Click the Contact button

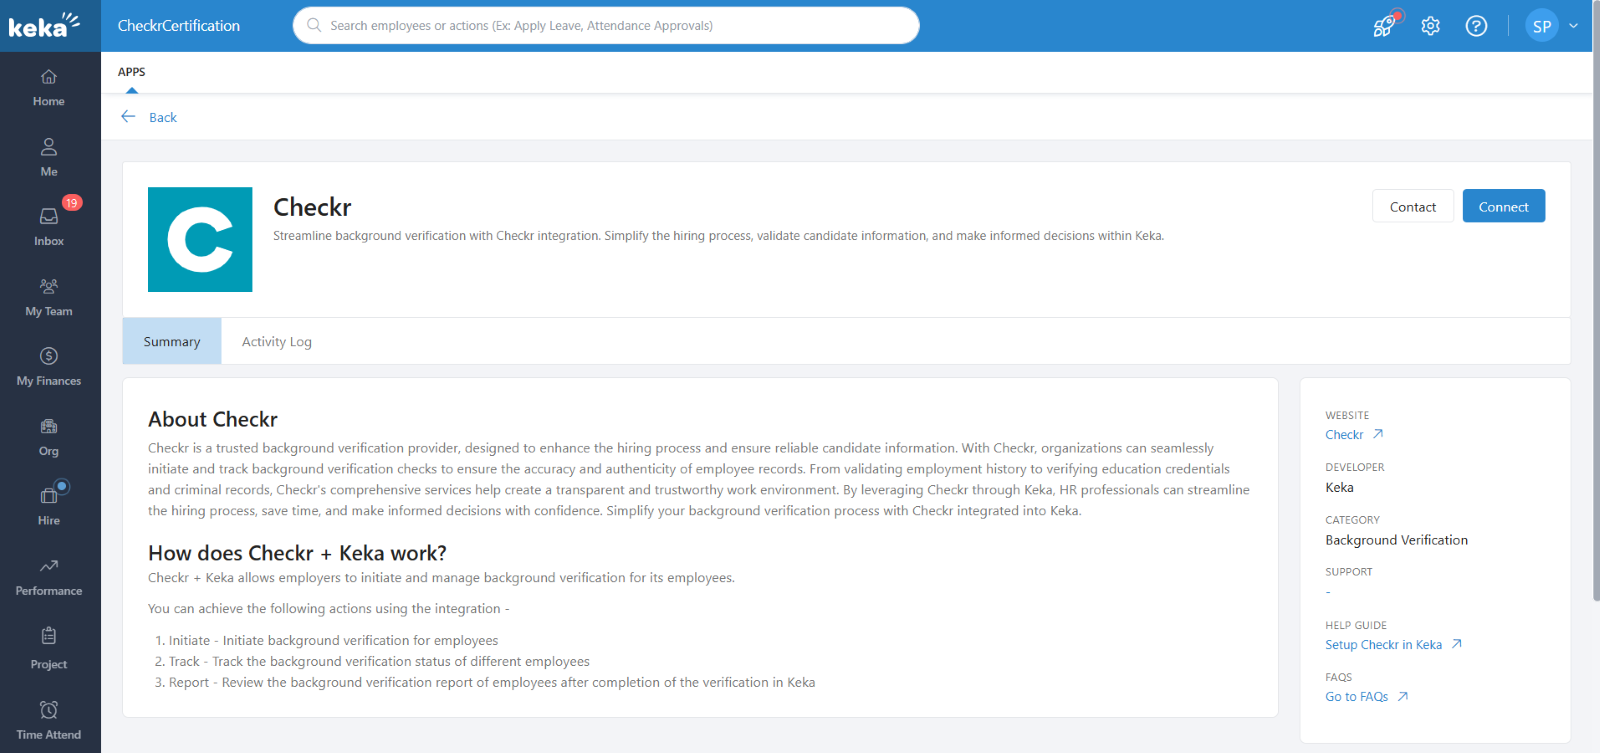coord(1413,206)
